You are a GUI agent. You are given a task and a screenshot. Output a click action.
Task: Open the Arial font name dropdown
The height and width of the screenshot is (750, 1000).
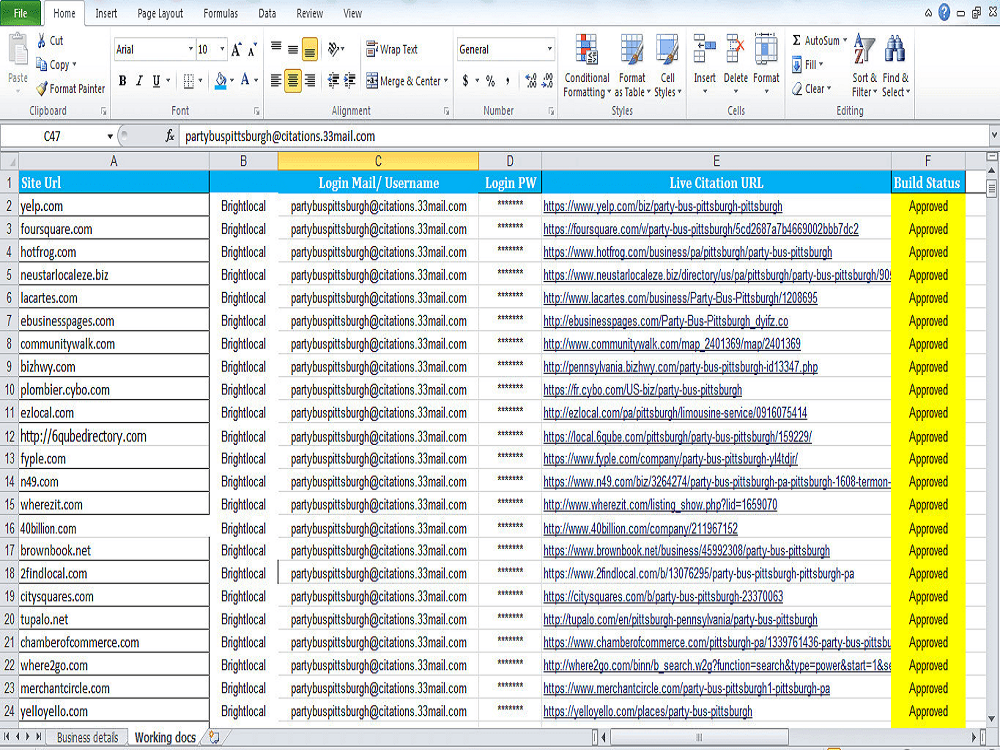(190, 49)
